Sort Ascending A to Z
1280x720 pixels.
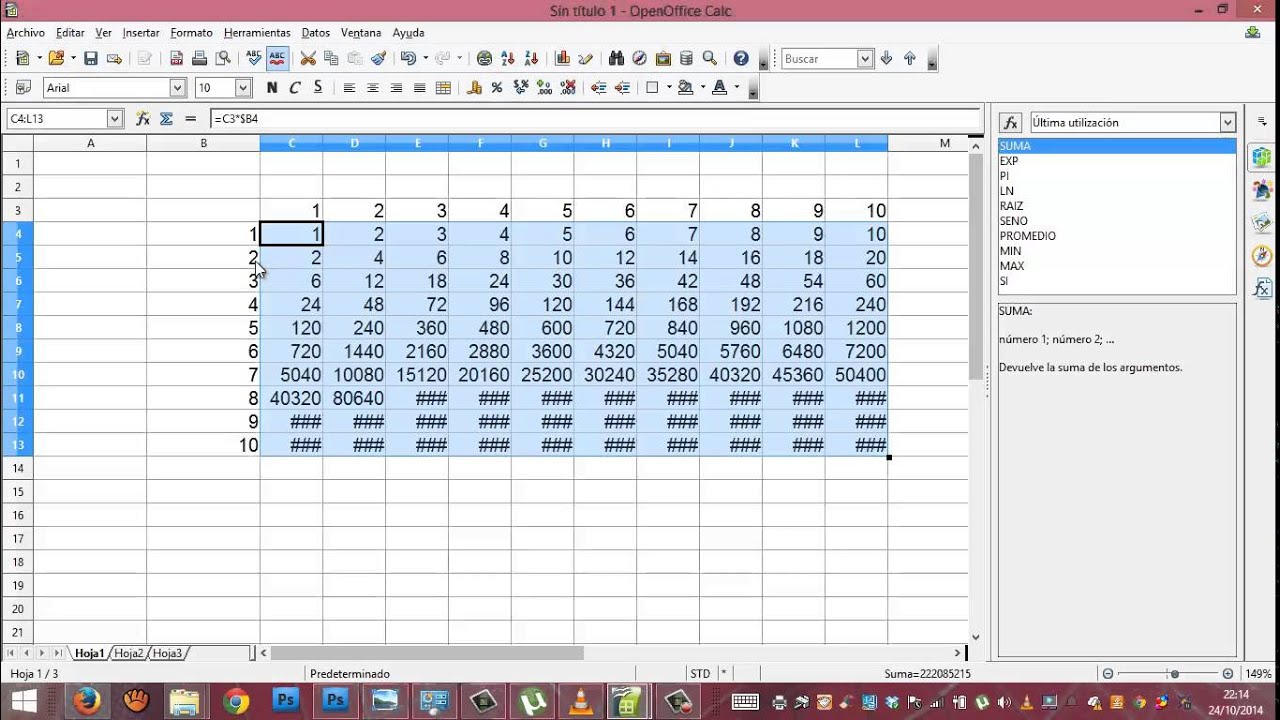tap(508, 59)
